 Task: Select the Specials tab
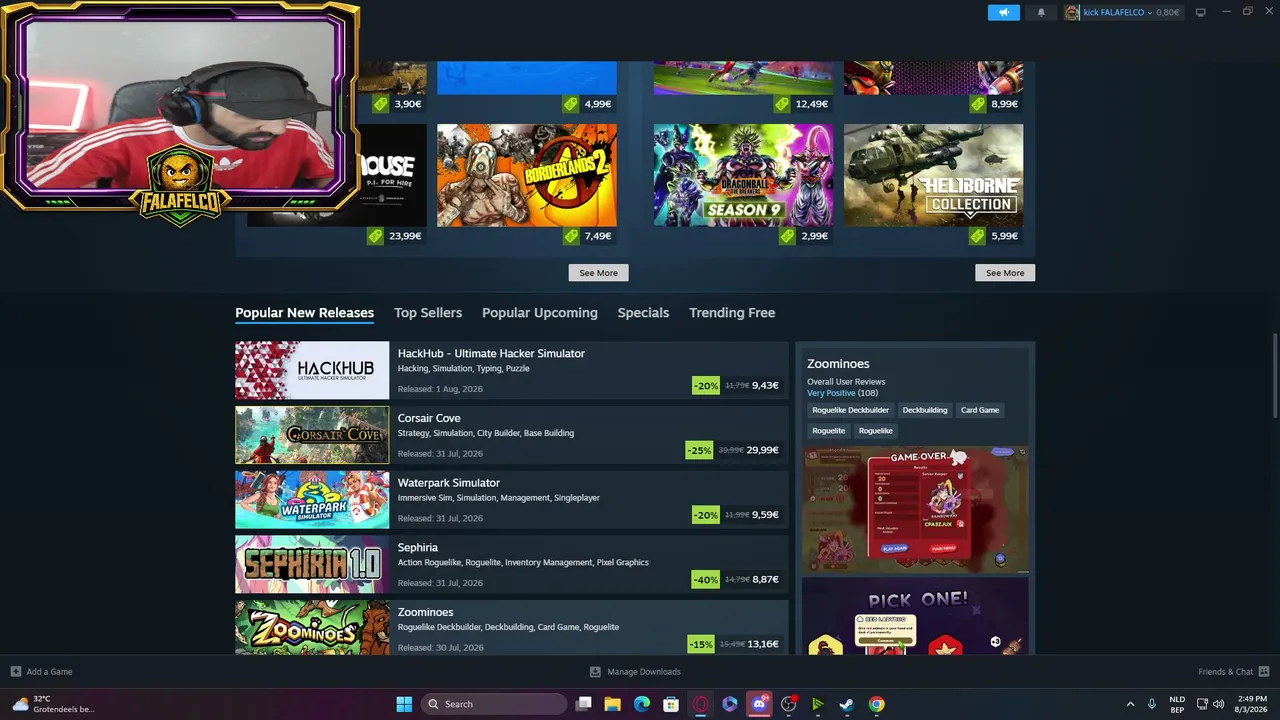[x=643, y=313]
